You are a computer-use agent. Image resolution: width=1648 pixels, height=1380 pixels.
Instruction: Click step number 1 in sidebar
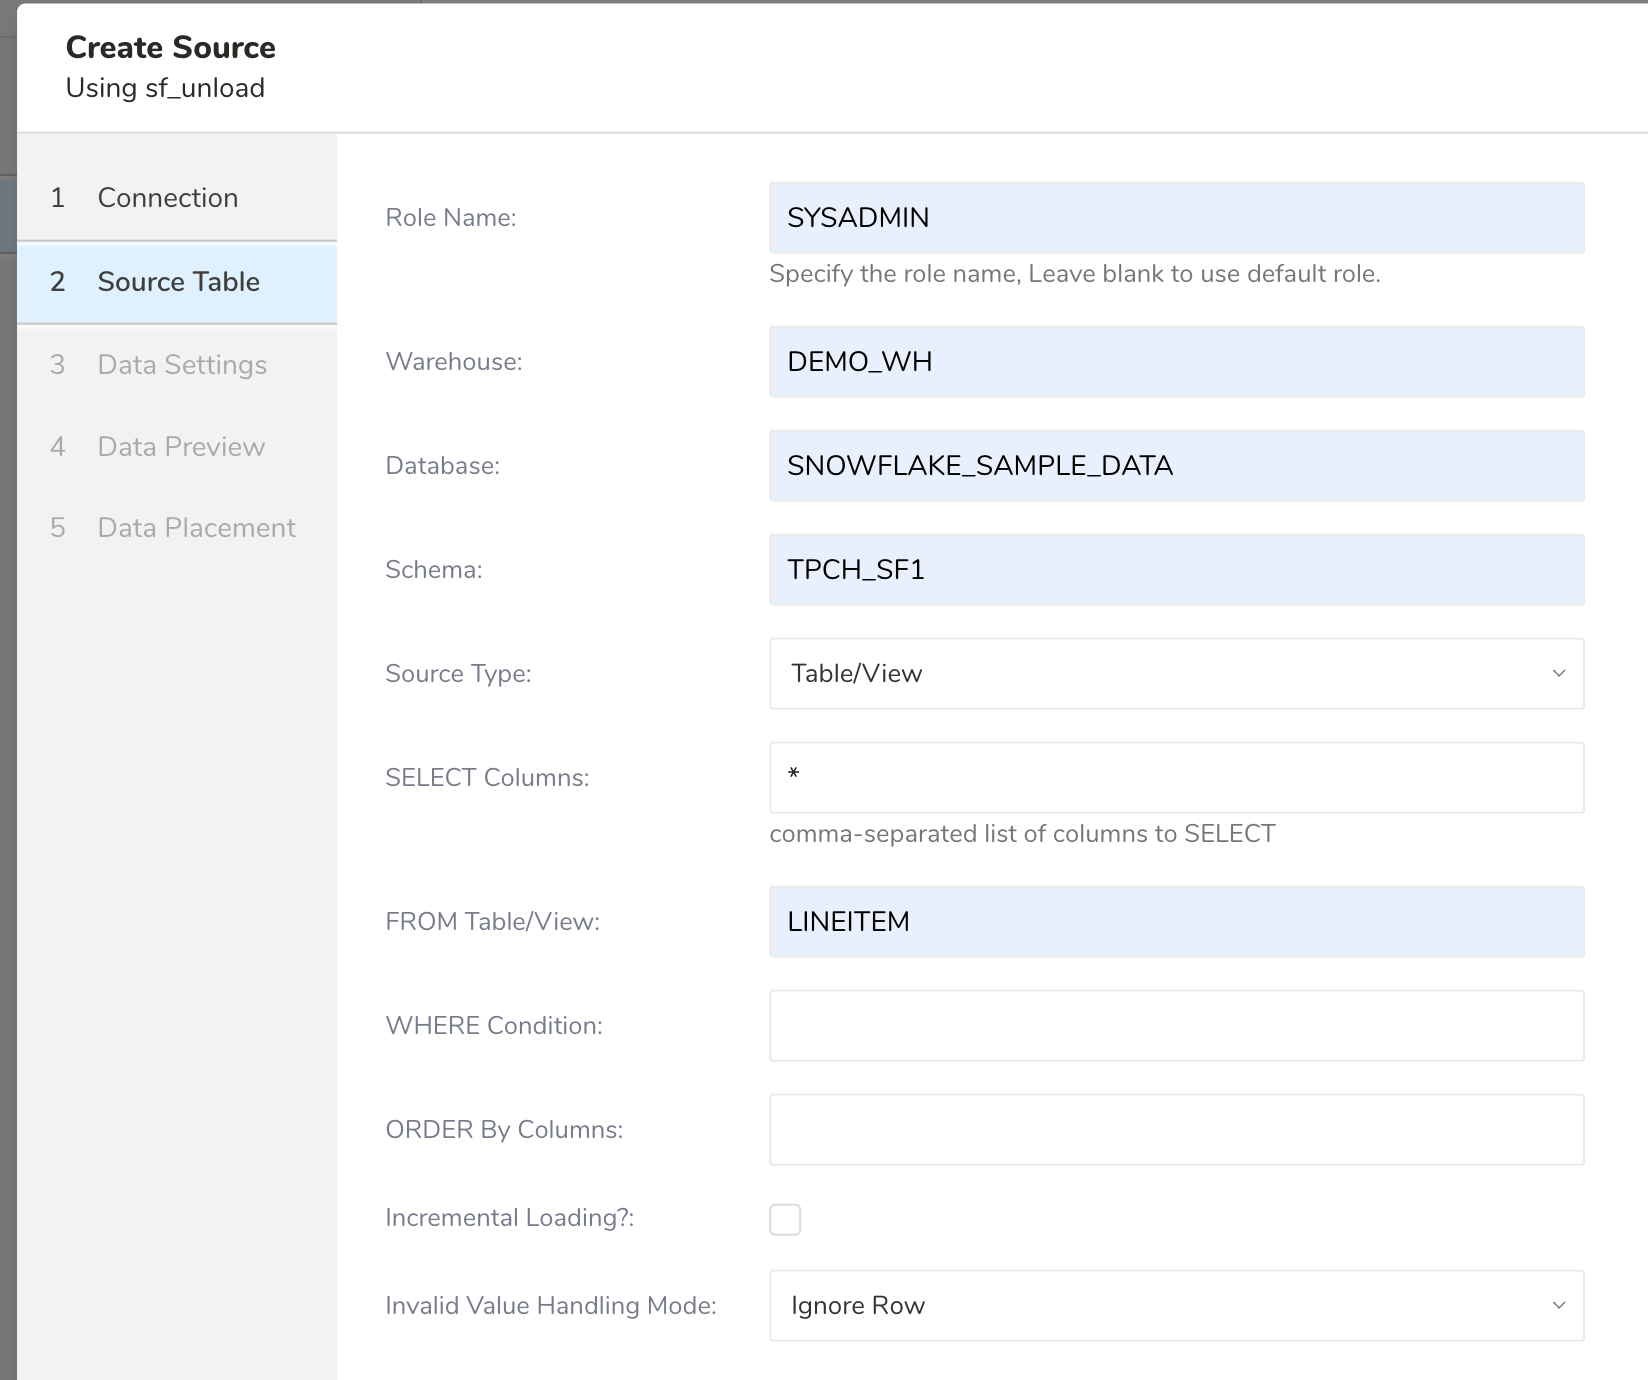tap(58, 198)
